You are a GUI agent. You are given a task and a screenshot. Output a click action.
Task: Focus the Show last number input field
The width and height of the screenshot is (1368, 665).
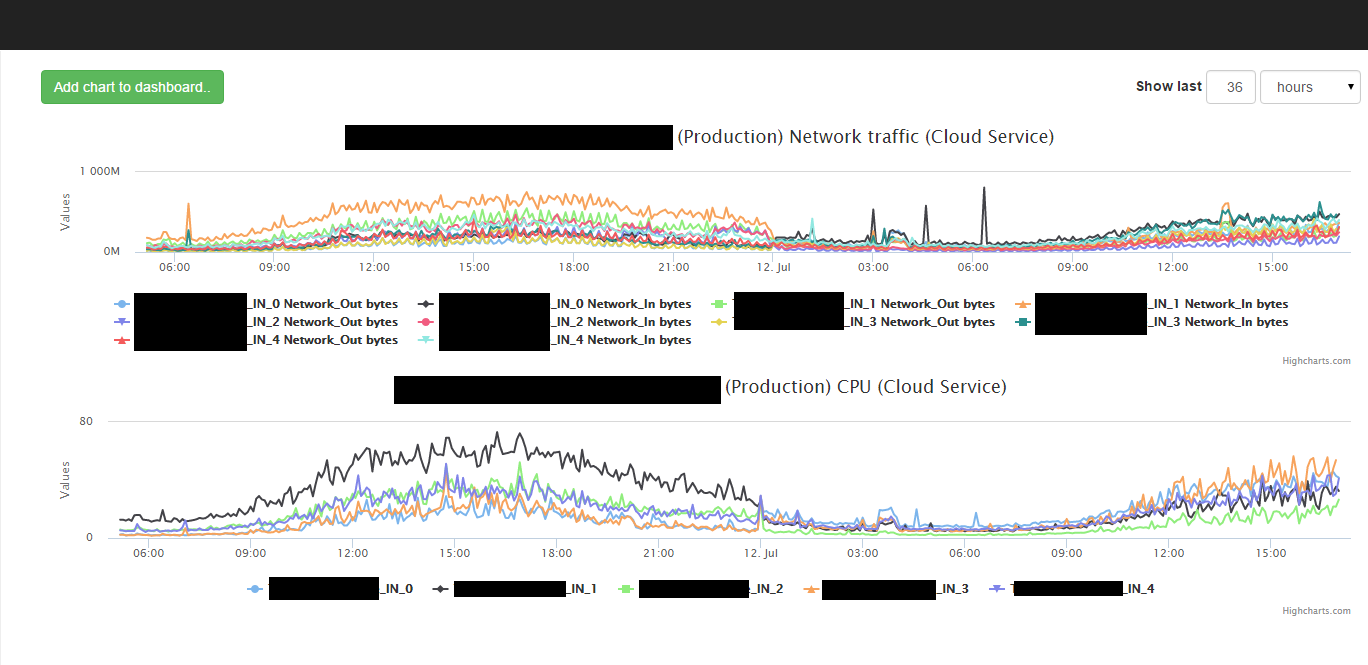click(x=1231, y=87)
